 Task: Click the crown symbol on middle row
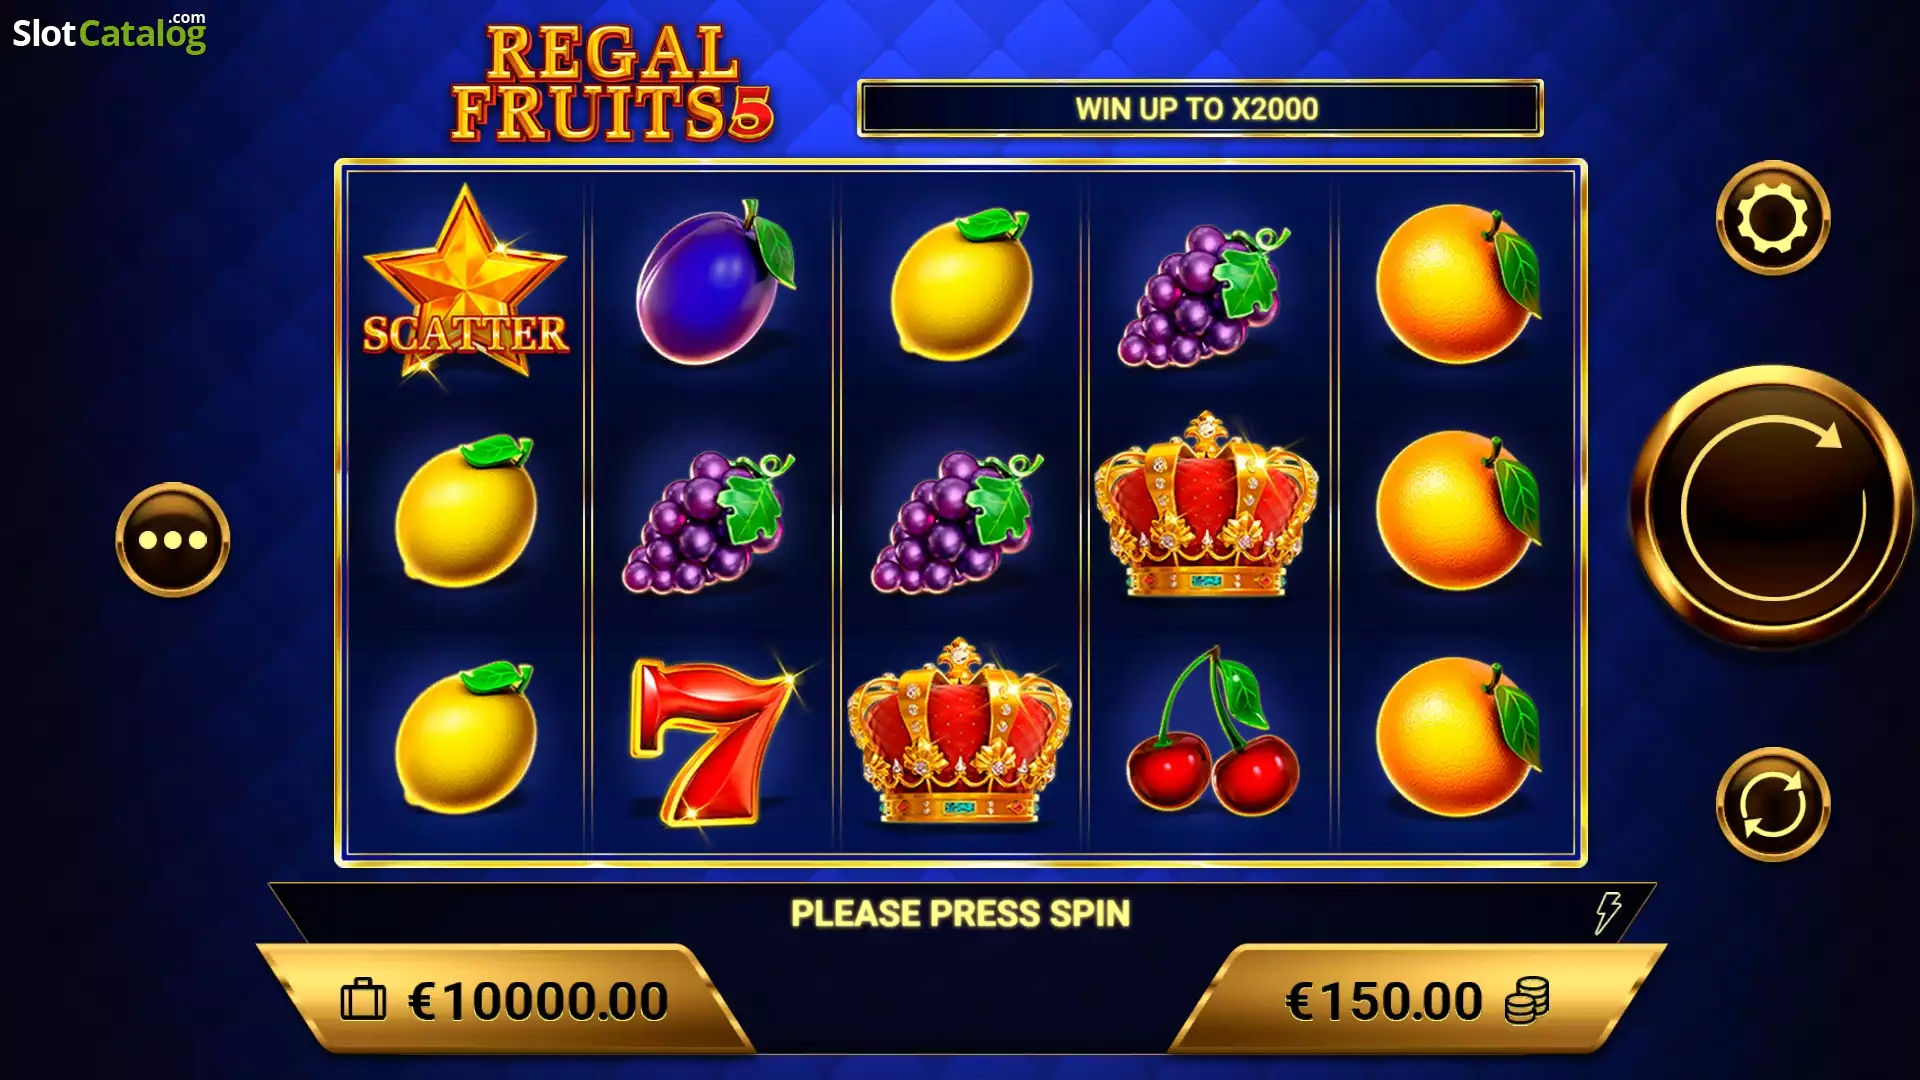[x=1206, y=505]
